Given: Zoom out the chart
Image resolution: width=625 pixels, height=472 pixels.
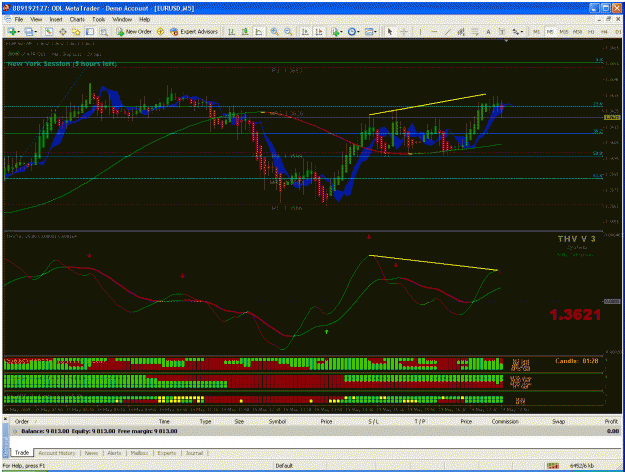Looking at the screenshot, I should pos(288,31).
